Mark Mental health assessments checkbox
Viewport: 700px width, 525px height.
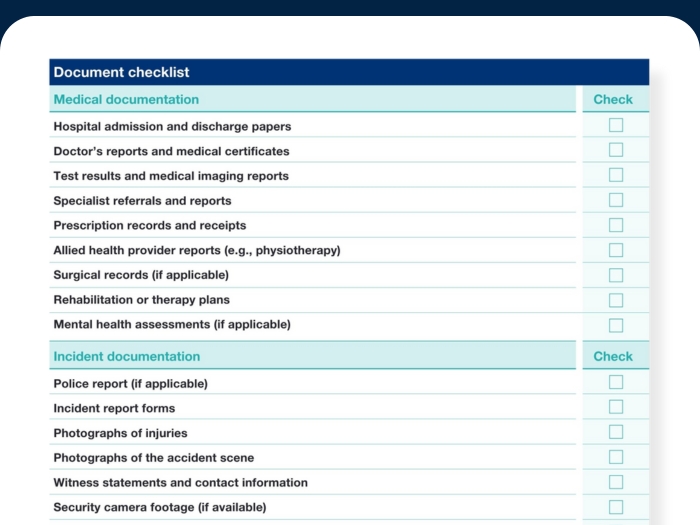[x=616, y=325]
